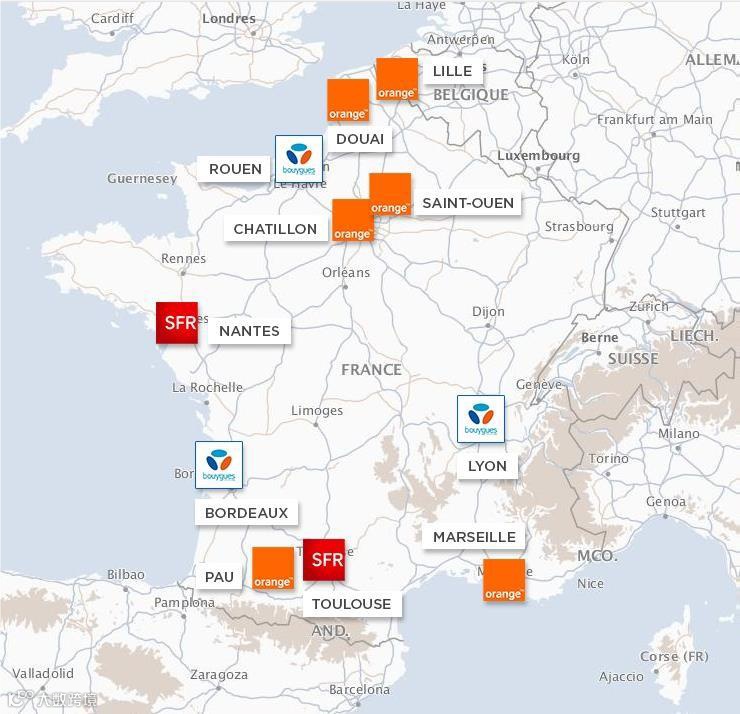Click Frankfurt am Main label
This screenshot has width=740, height=714.
(x=655, y=119)
